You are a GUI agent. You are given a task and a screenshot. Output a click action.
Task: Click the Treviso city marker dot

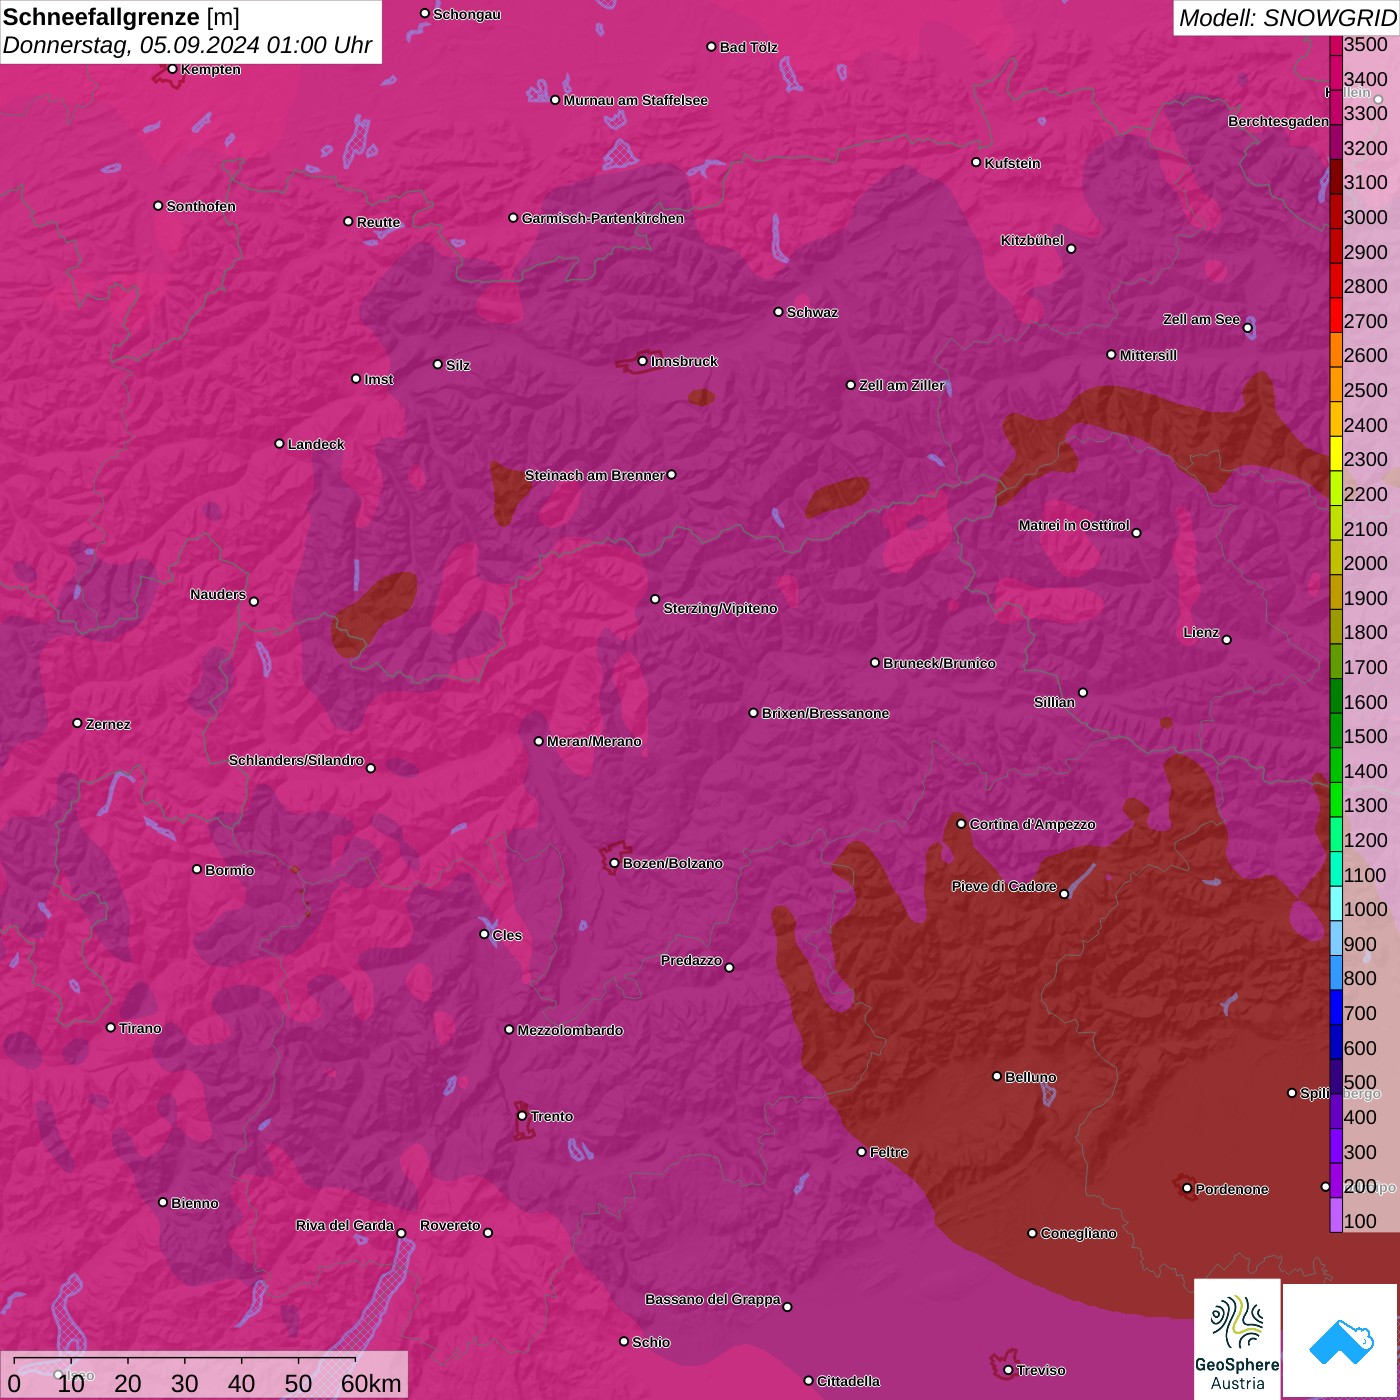pyautogui.click(x=1008, y=1370)
